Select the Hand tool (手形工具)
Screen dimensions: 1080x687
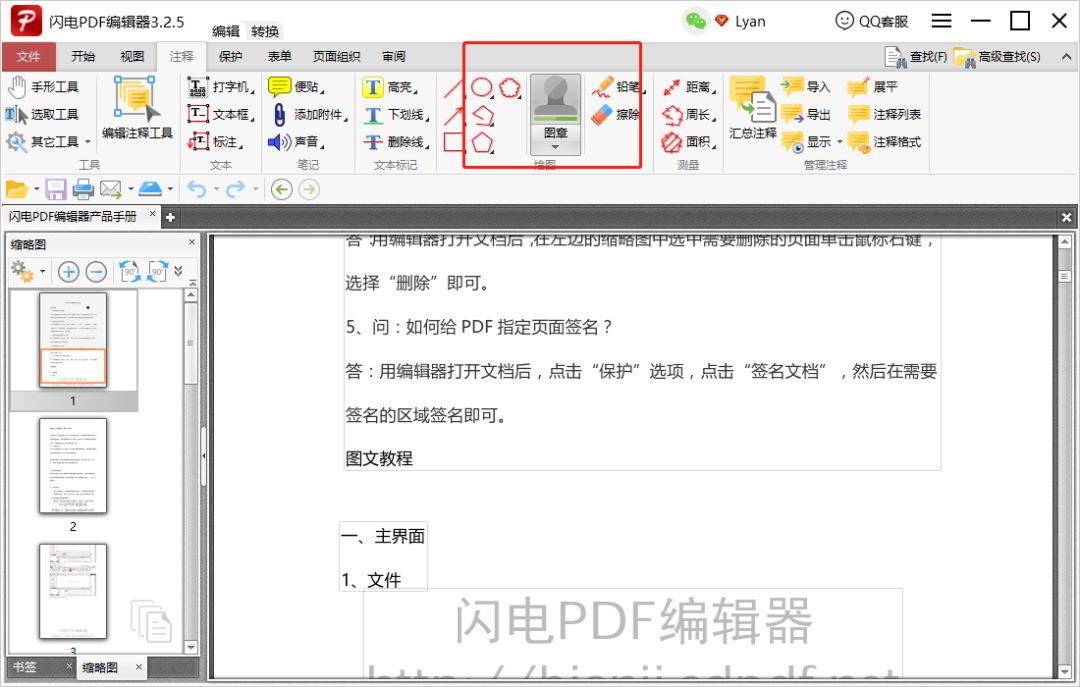[x=43, y=87]
